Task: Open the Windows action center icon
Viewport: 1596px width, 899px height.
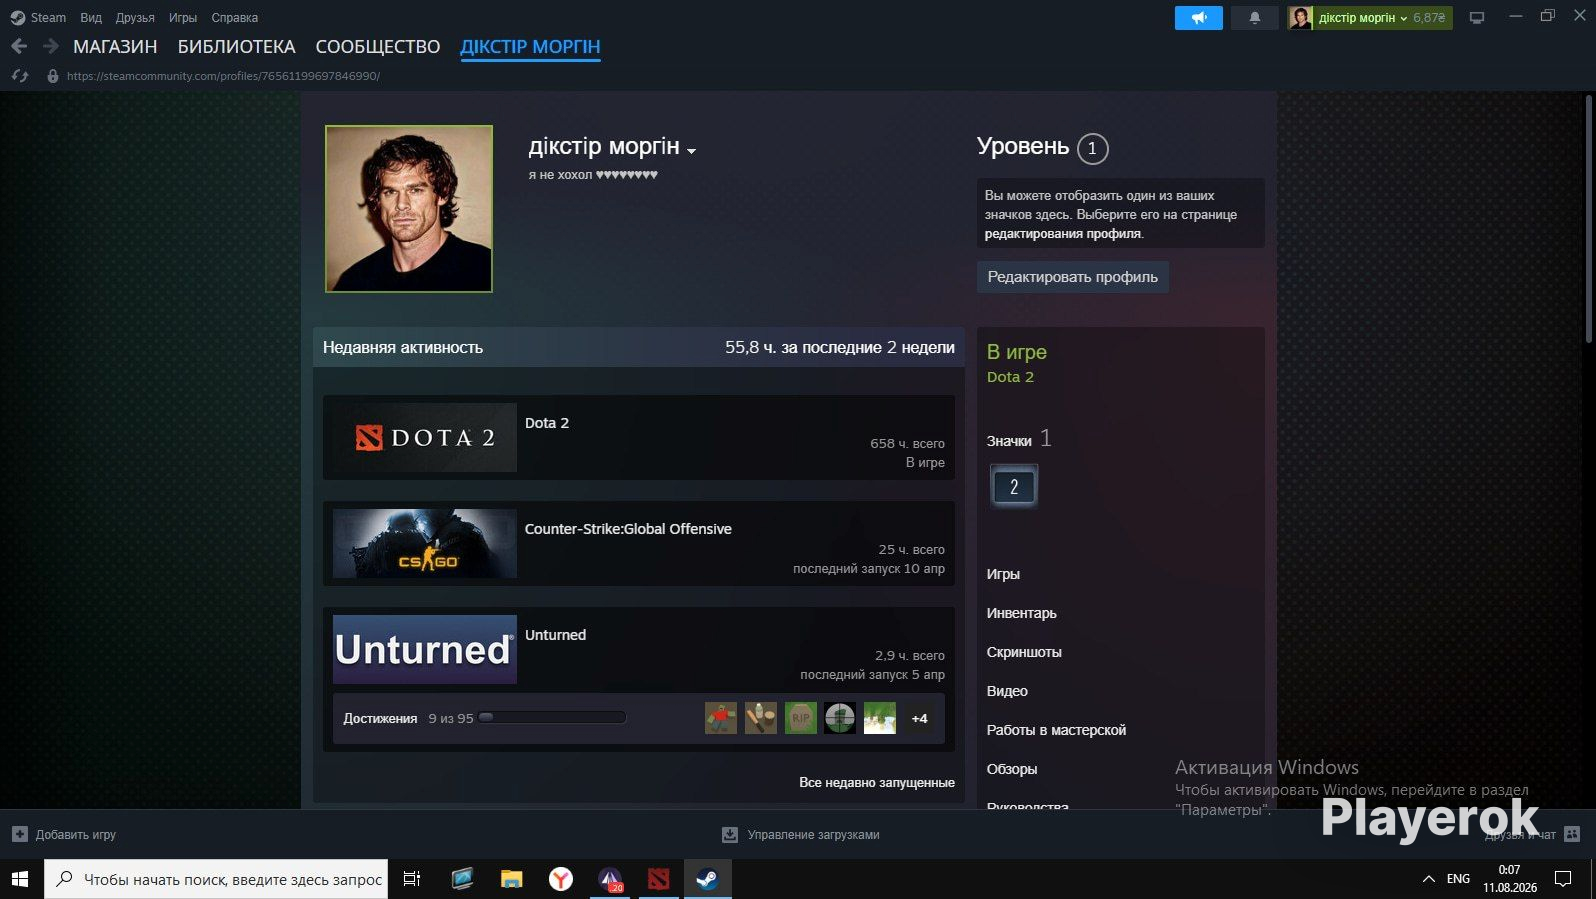Action: click(x=1563, y=879)
